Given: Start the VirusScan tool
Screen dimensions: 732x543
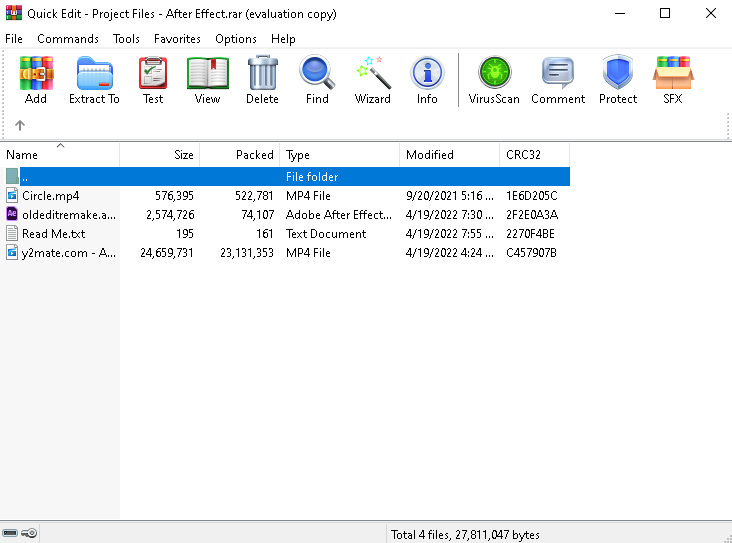Looking at the screenshot, I should pos(494,72).
